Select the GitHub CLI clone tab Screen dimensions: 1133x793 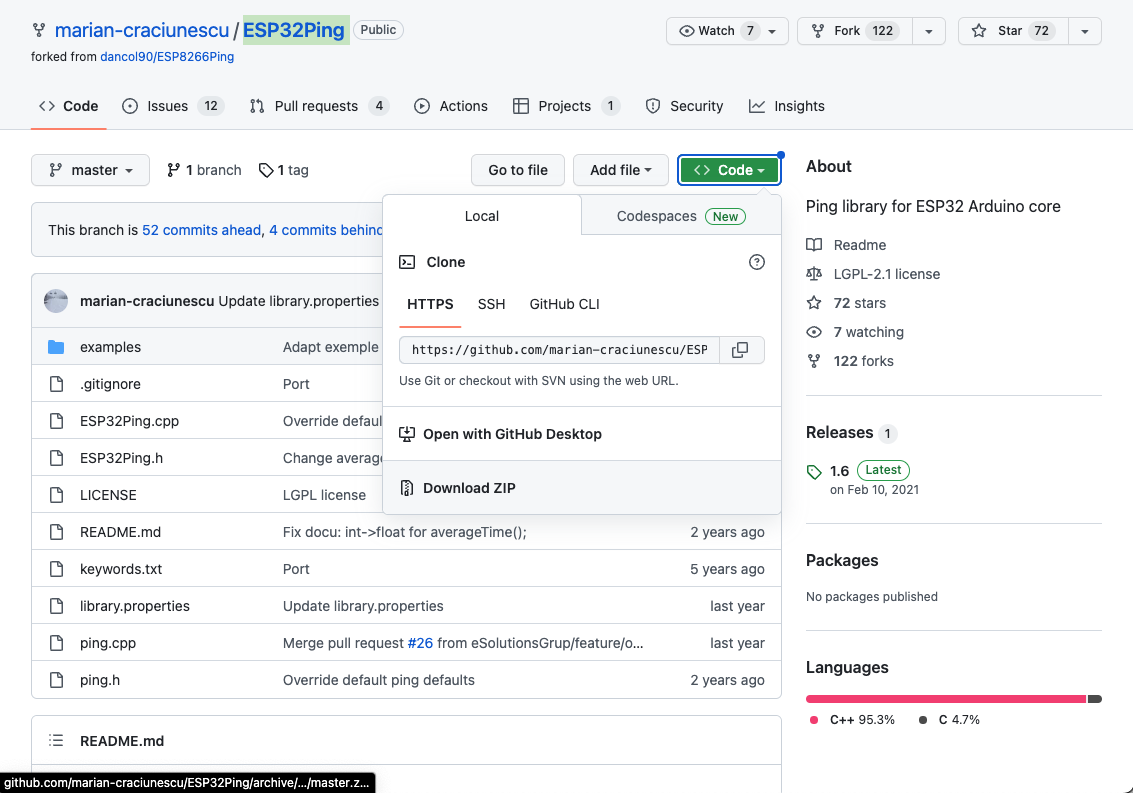tap(564, 304)
